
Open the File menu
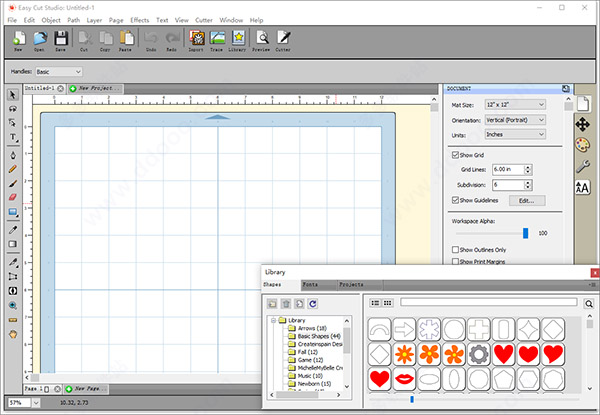click(x=12, y=20)
